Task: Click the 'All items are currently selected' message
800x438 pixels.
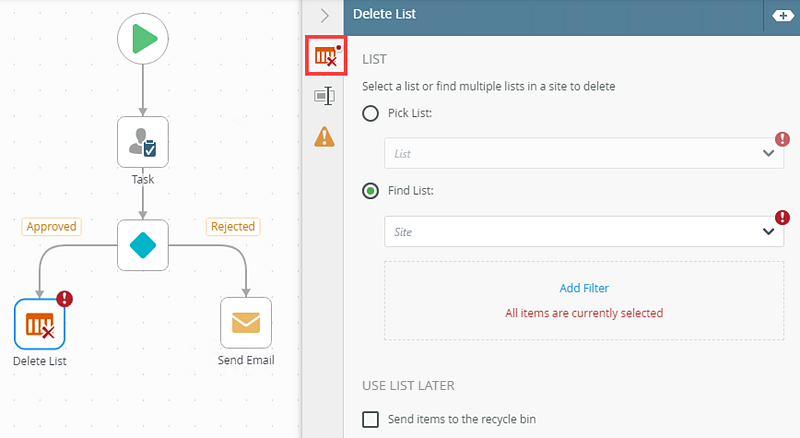Action: pyautogui.click(x=584, y=313)
